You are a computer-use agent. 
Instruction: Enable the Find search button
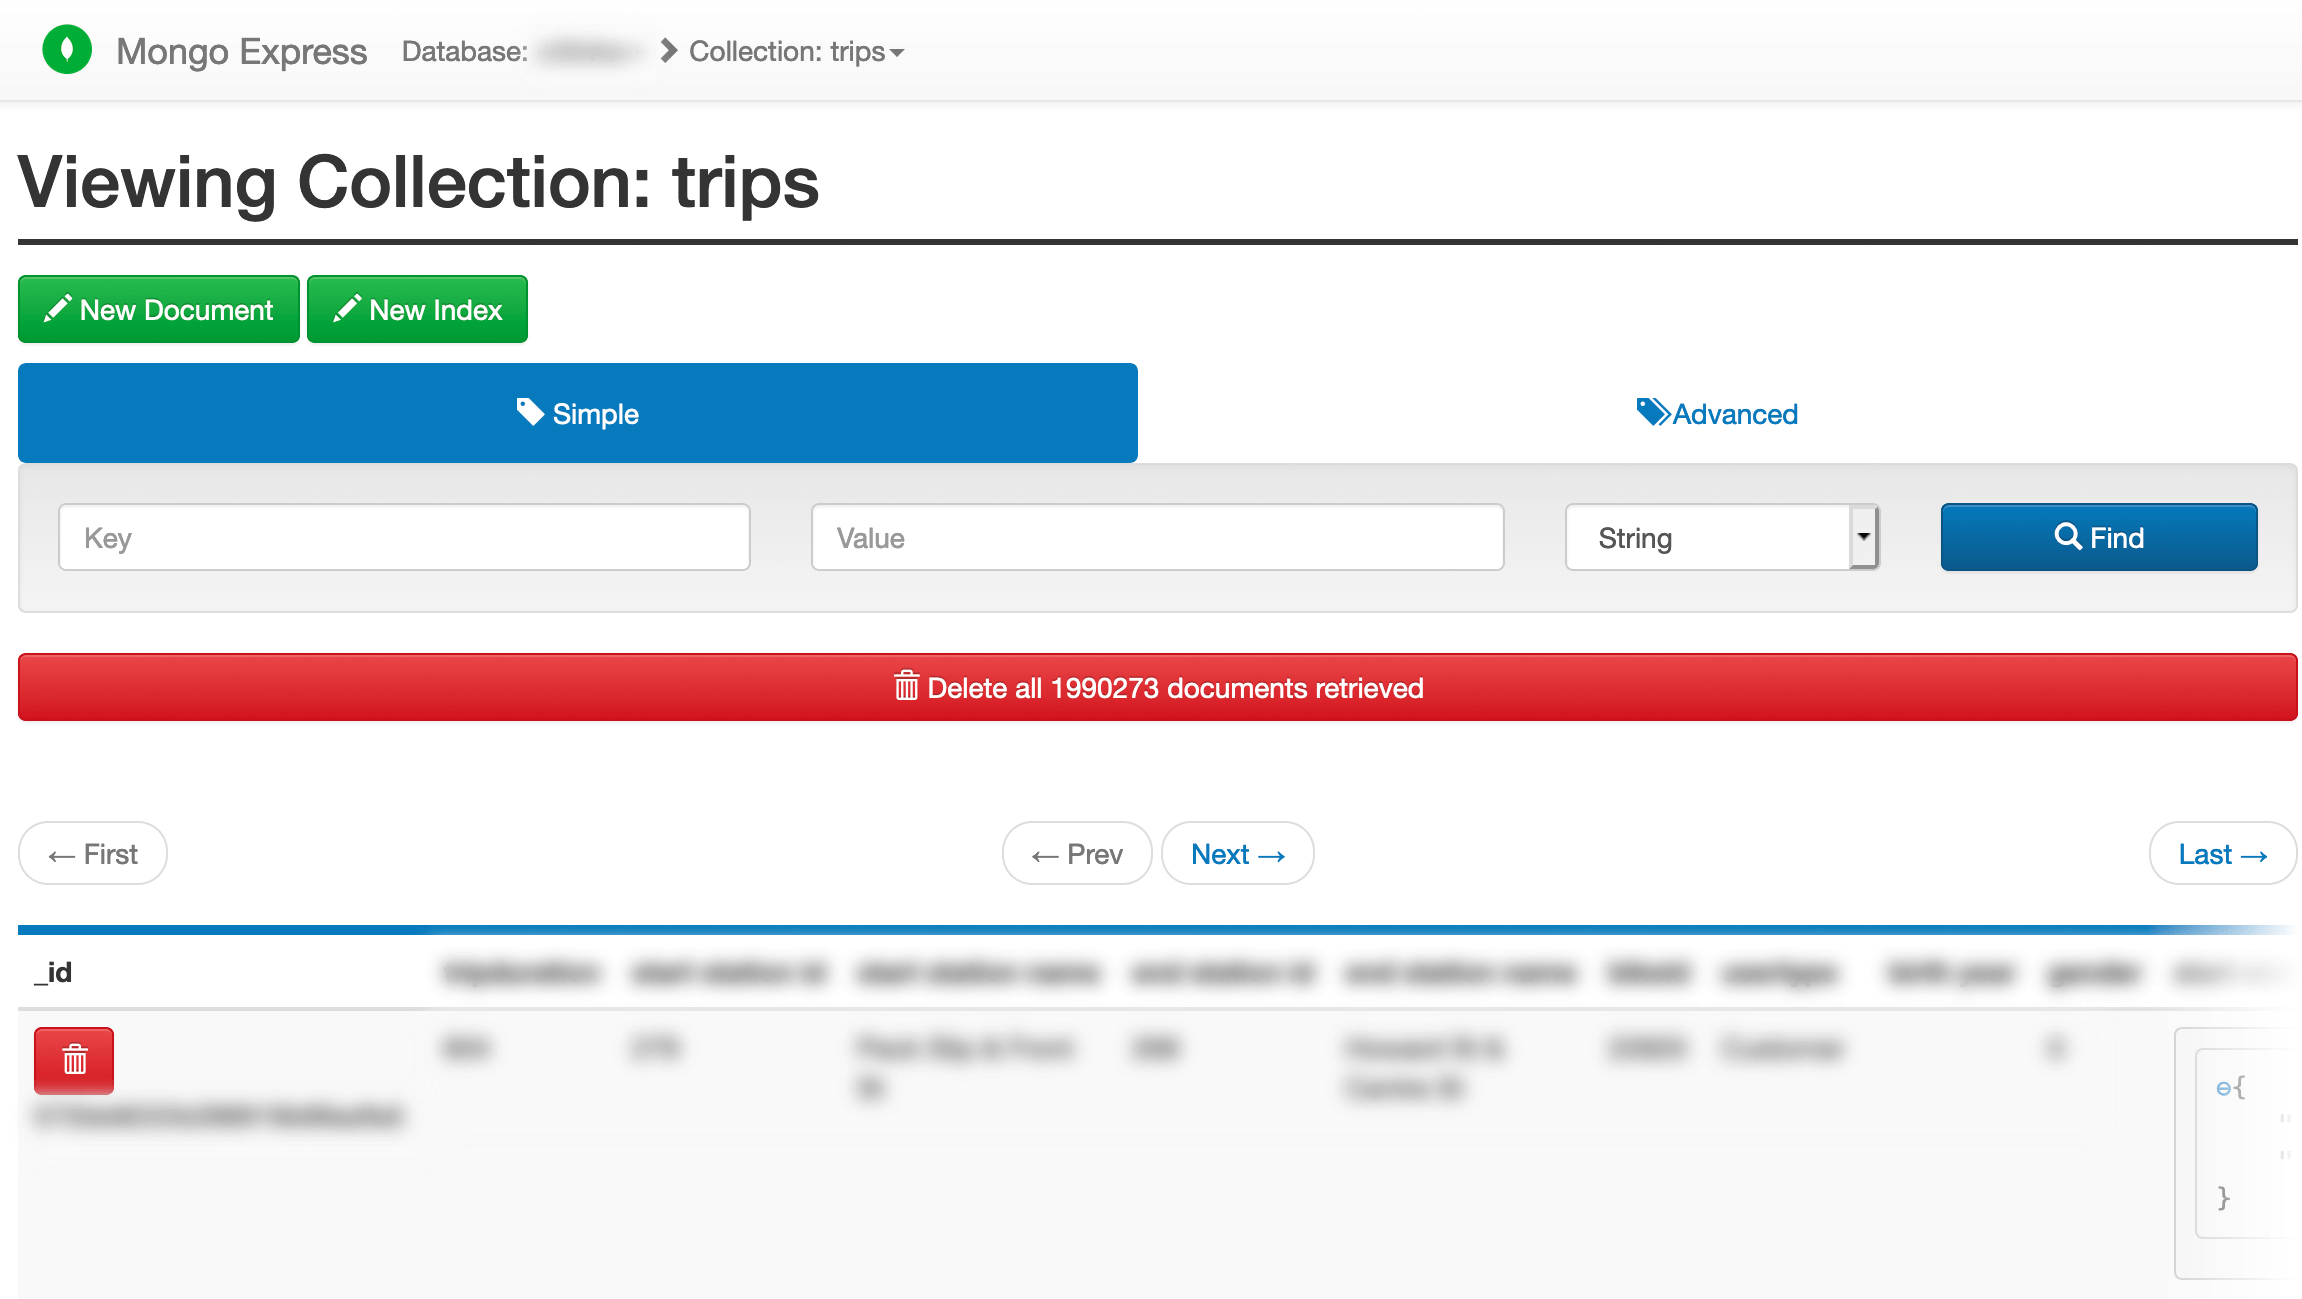pos(2100,537)
